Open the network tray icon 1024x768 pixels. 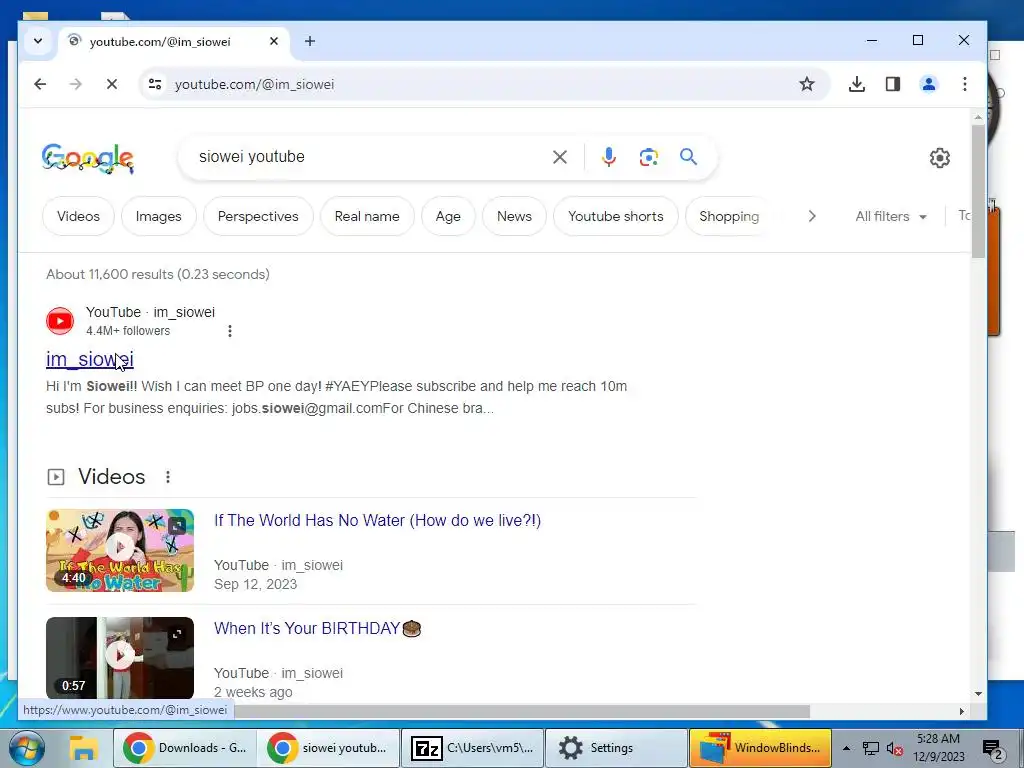point(871,749)
